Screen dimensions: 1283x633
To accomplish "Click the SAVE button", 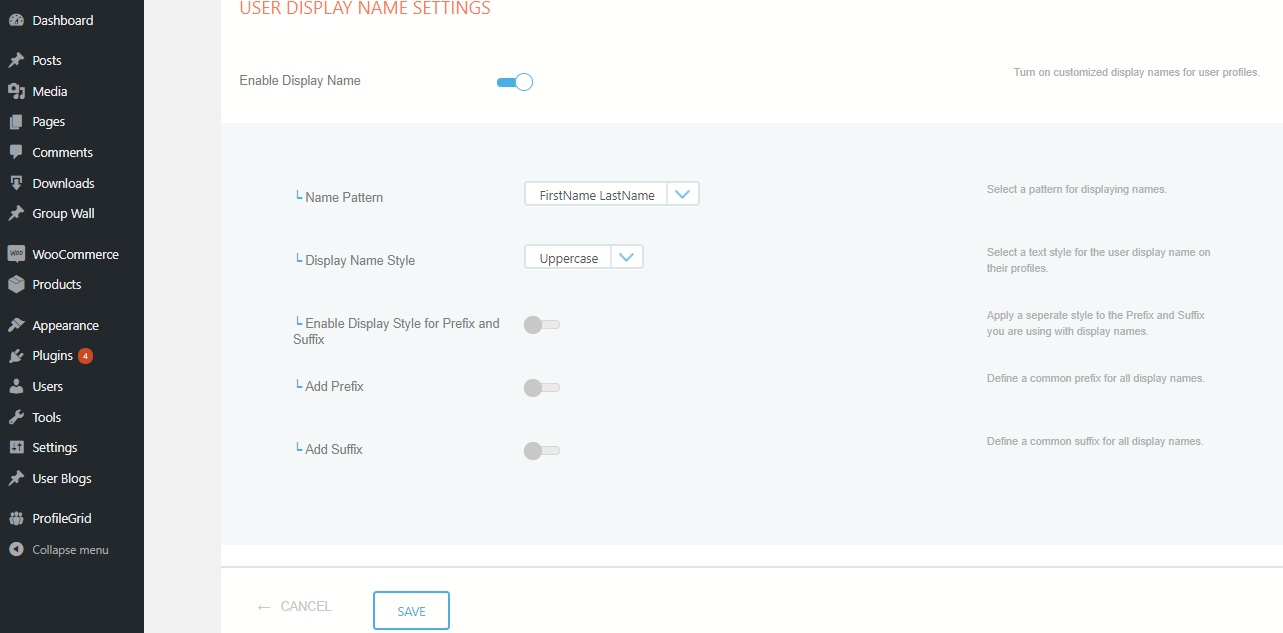I will coord(411,610).
